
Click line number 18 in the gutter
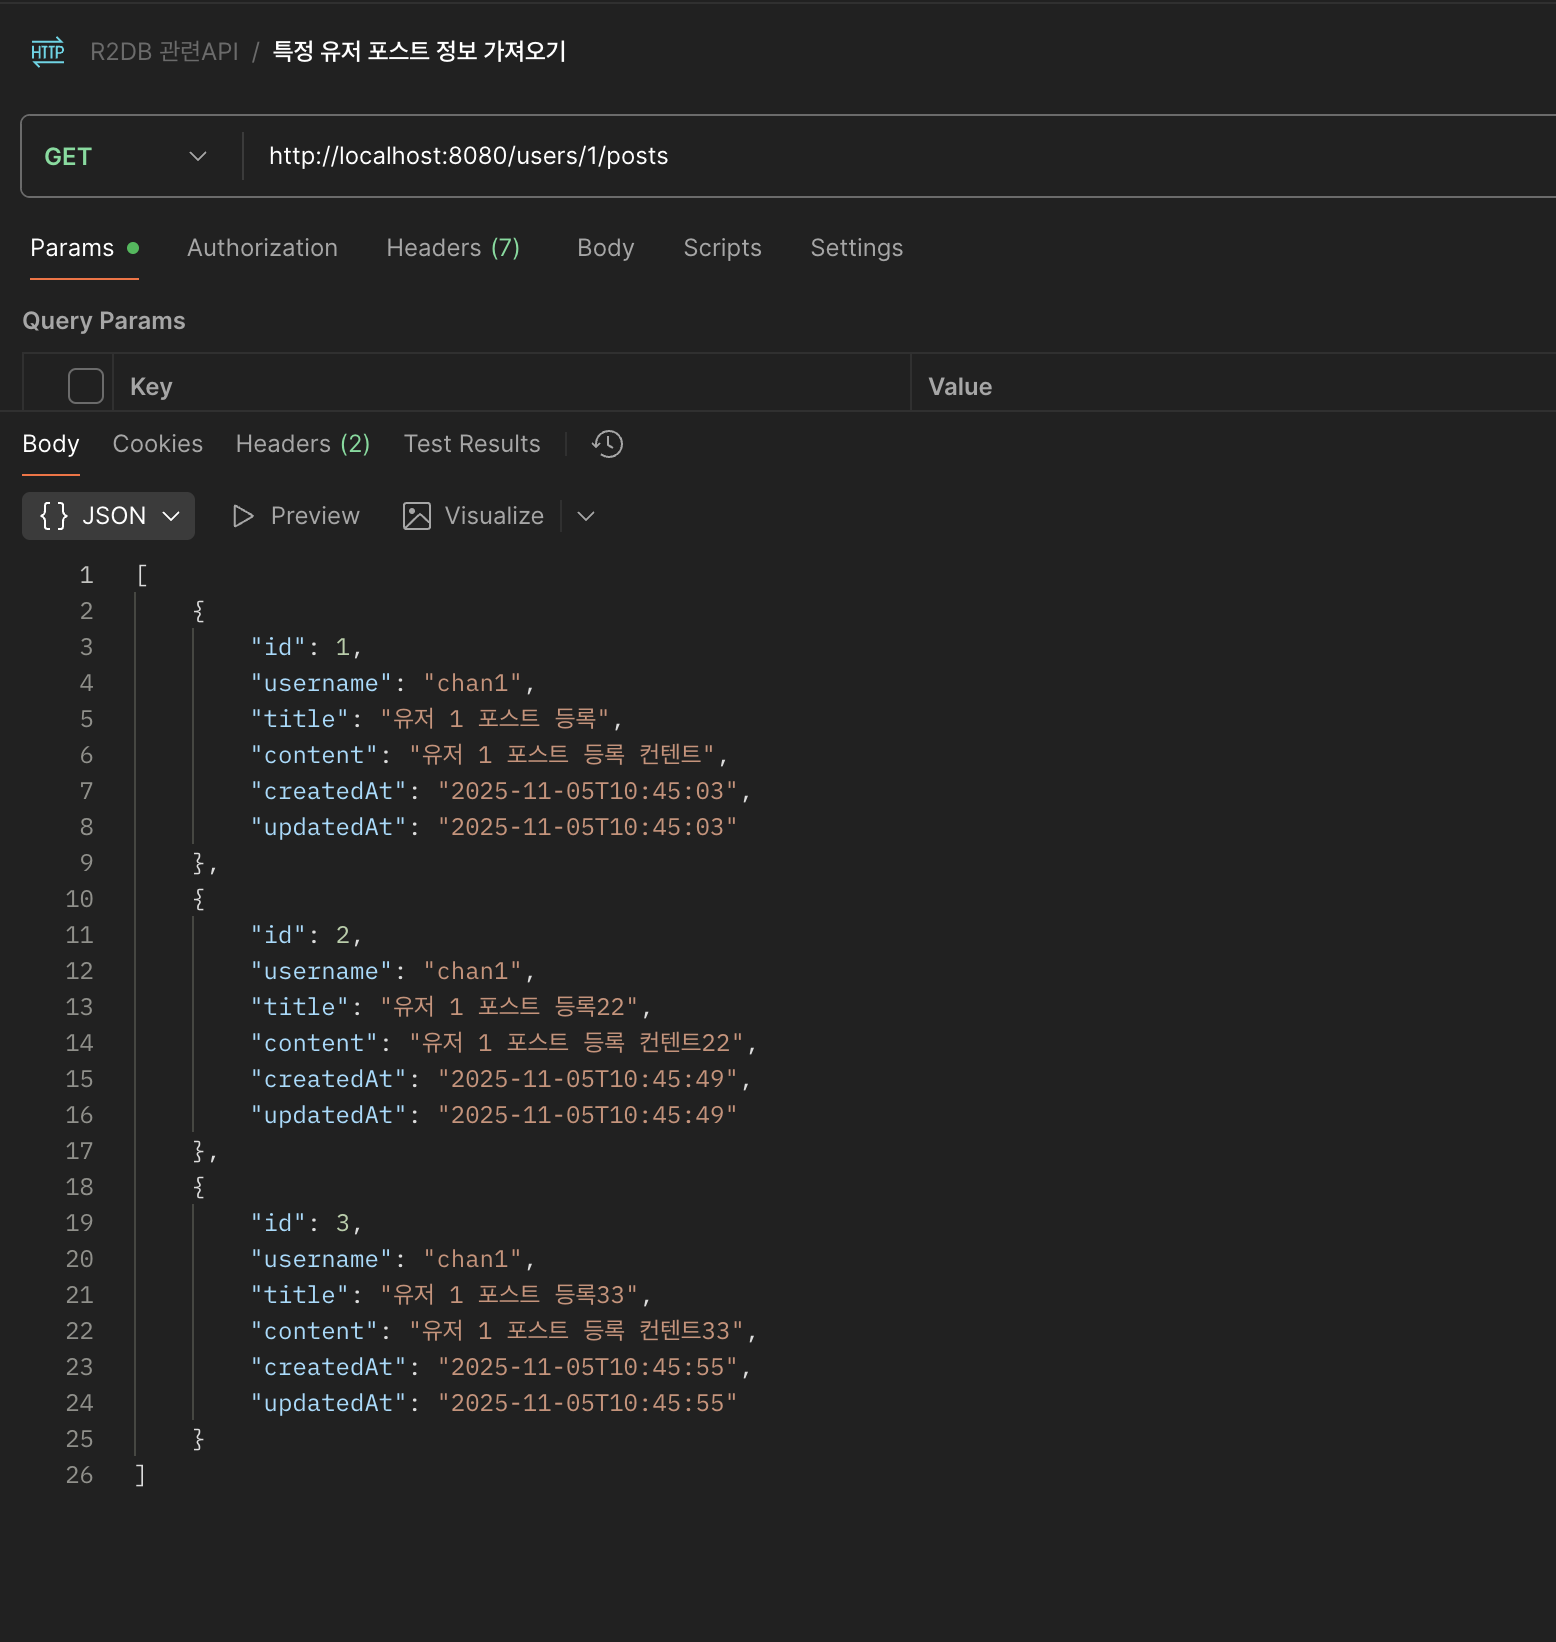(79, 1187)
